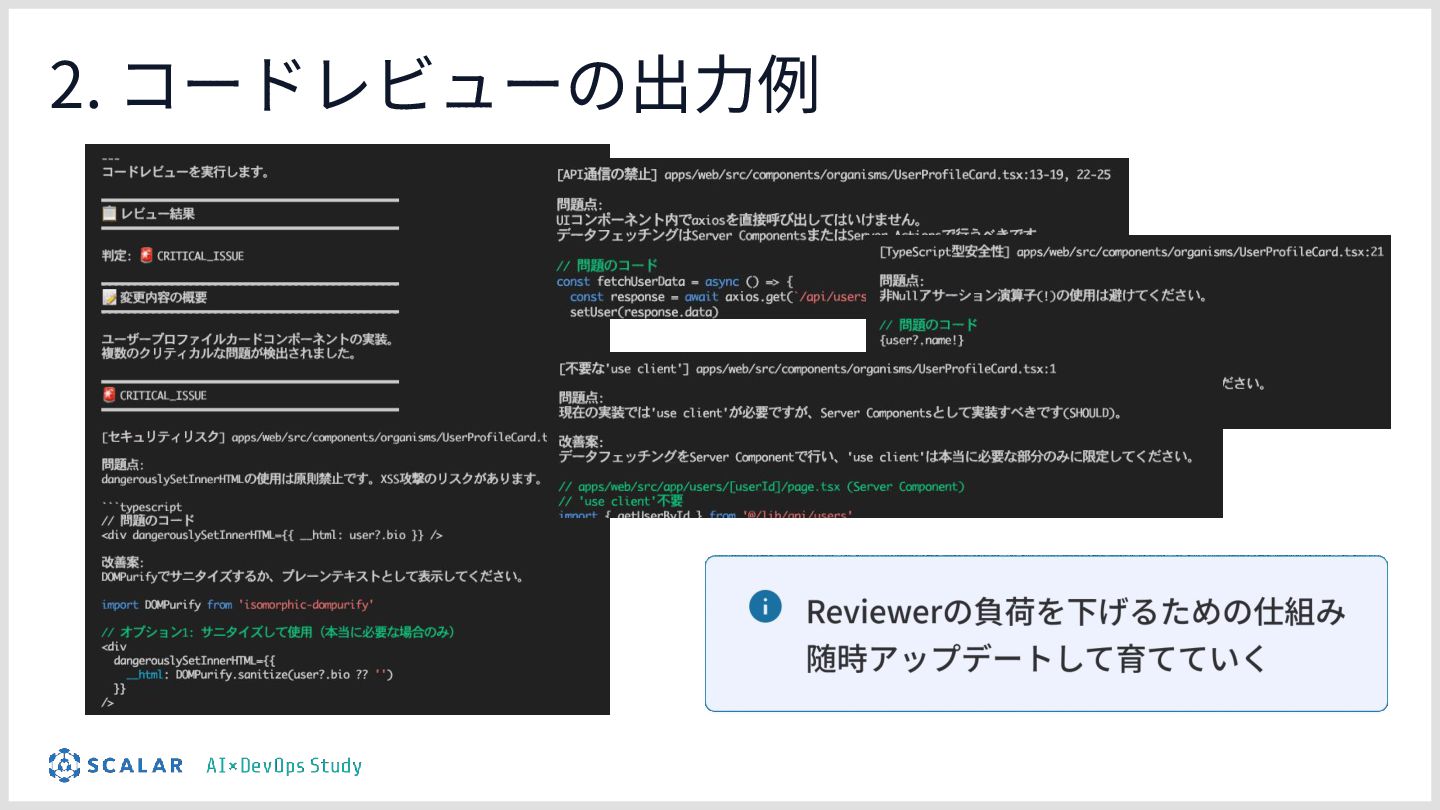This screenshot has height=810, width=1440.
Task: Click the [TypeScript型安全性] header line
Action: pyautogui.click(x=1130, y=252)
